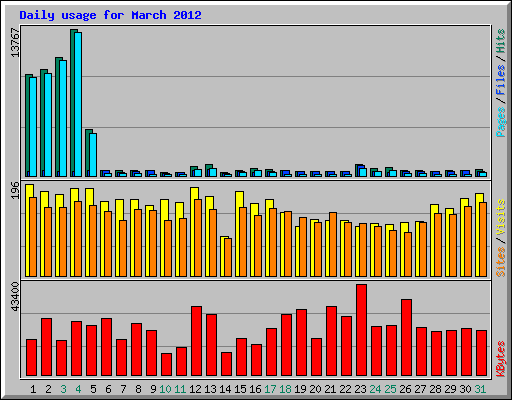Select the 43400 axis maximum label
Viewport: 512px width, 400px height.
15,296
